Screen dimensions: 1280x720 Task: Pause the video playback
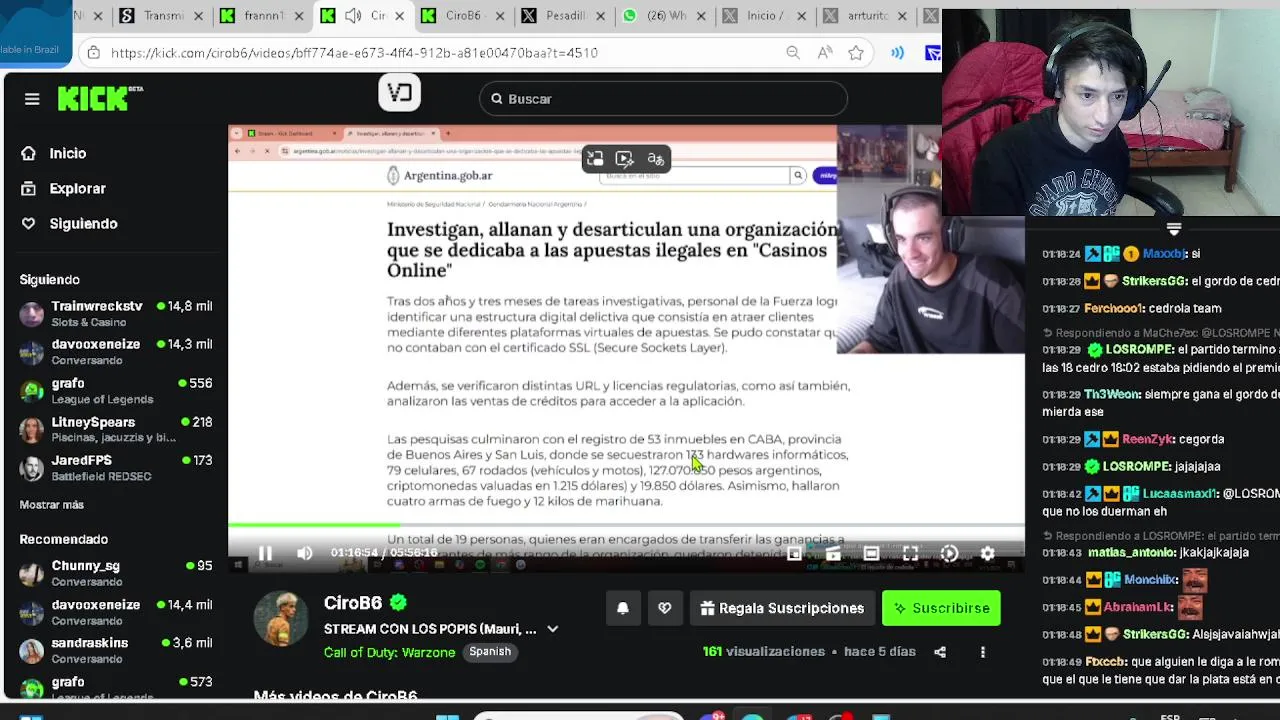click(265, 553)
